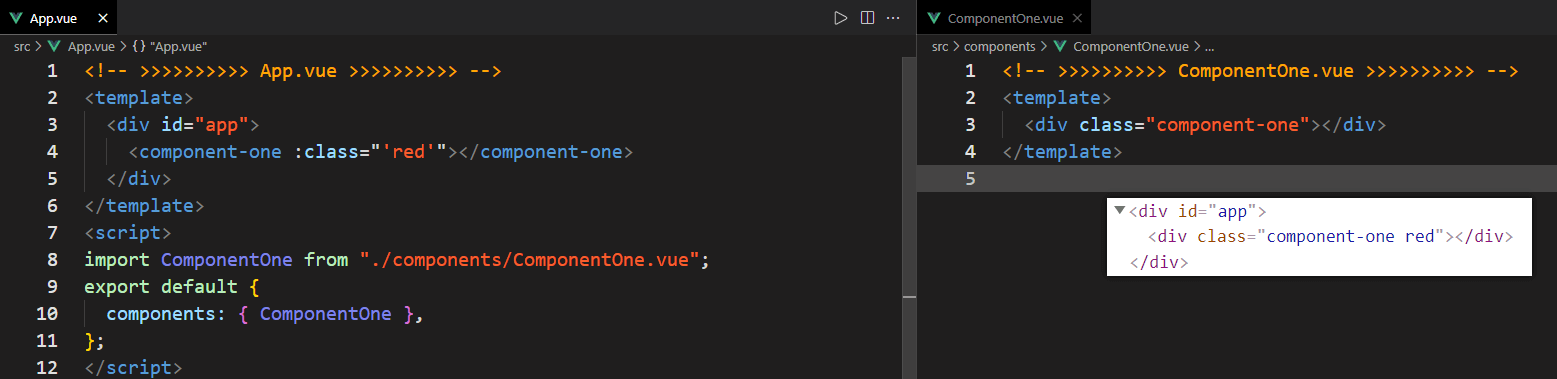Open the editor's More Actions ellipsis menu

click(x=894, y=18)
